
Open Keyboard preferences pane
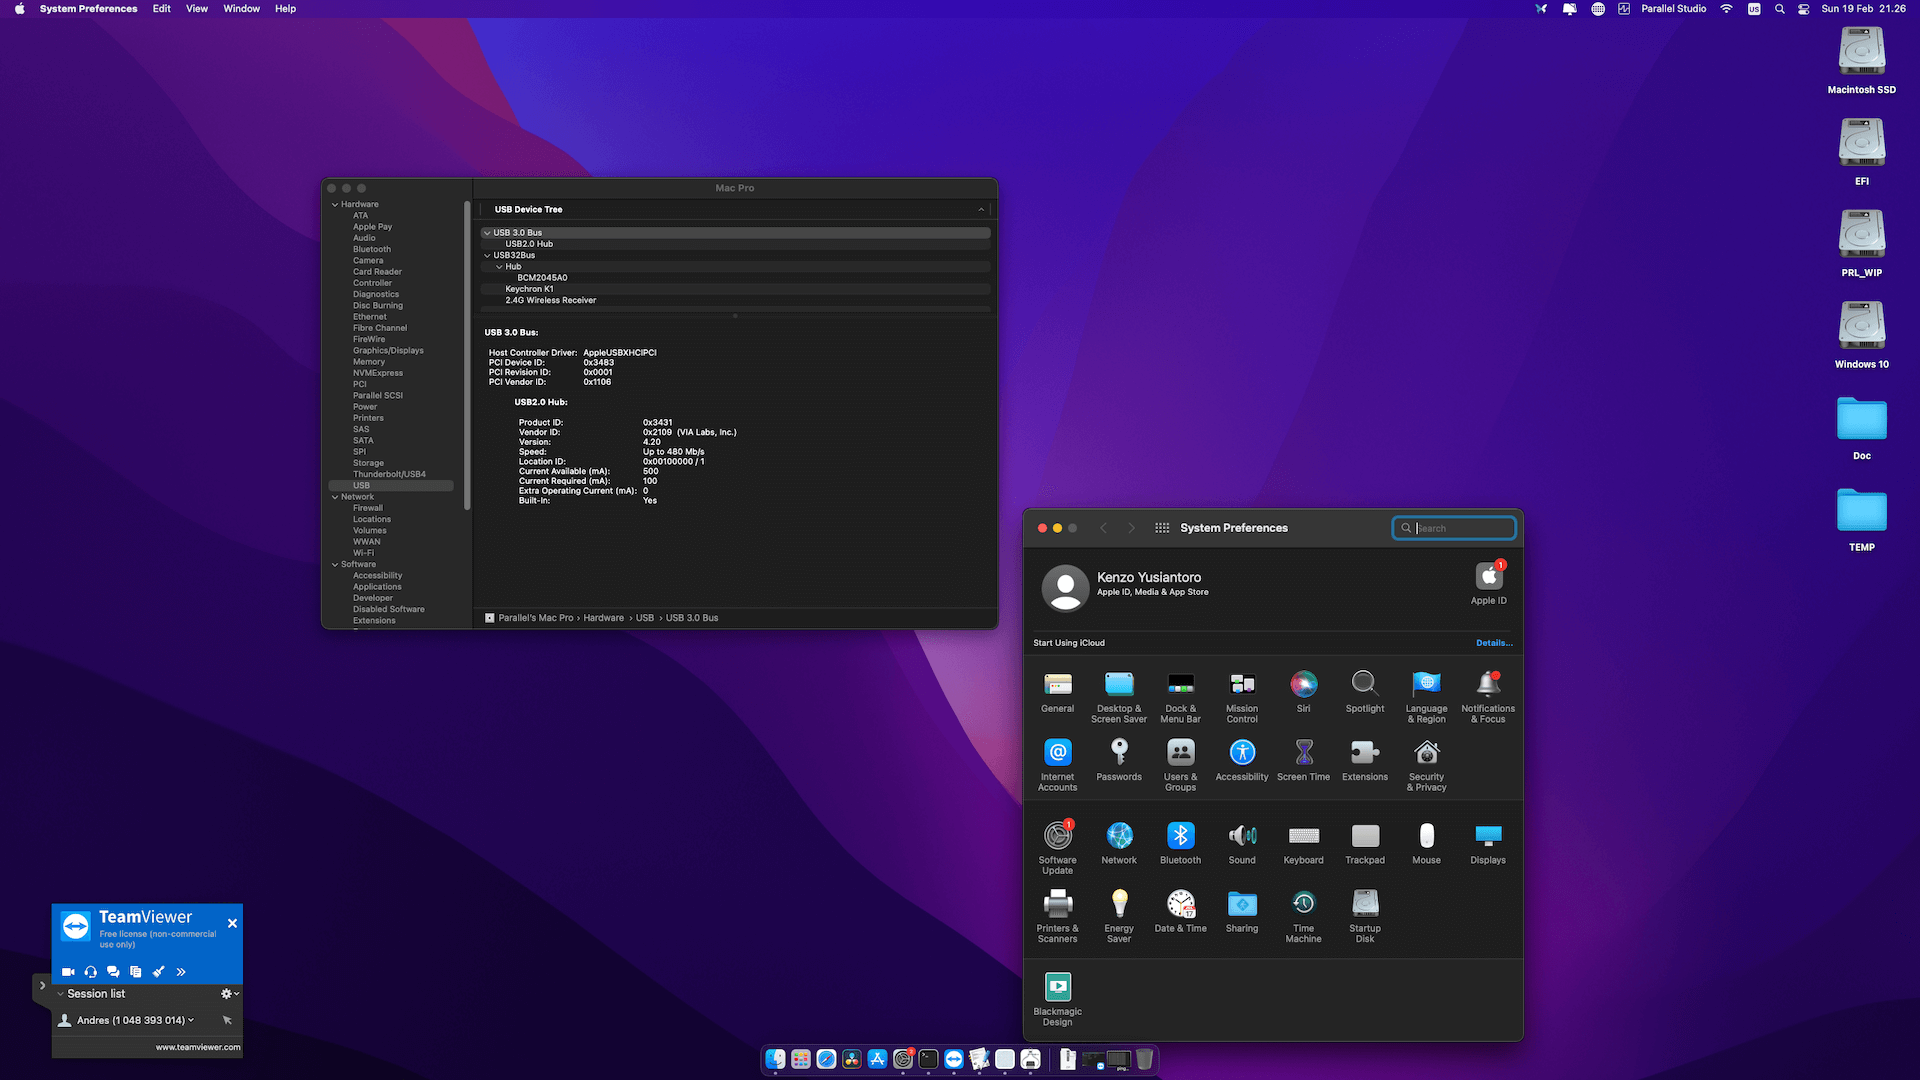click(x=1303, y=843)
